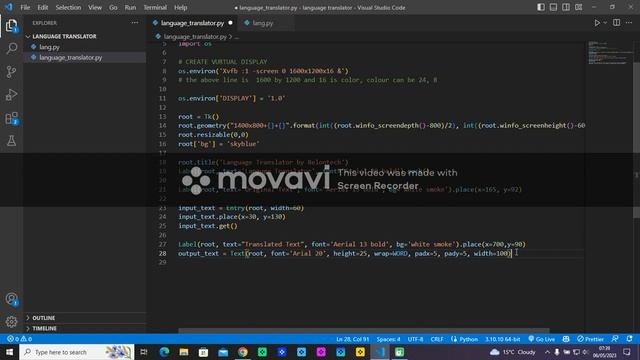
Task: Open the Windows Start menu
Action: click(9, 352)
